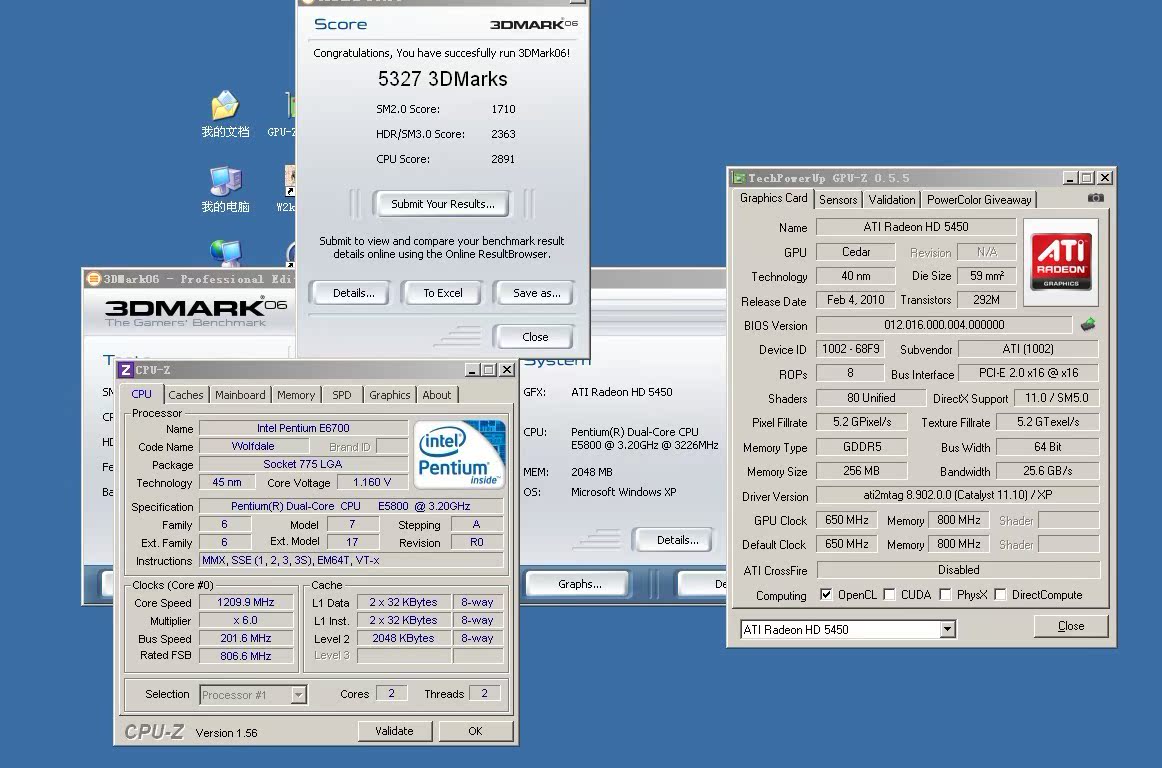Click the Shaders value 80 Unified

(x=871, y=398)
